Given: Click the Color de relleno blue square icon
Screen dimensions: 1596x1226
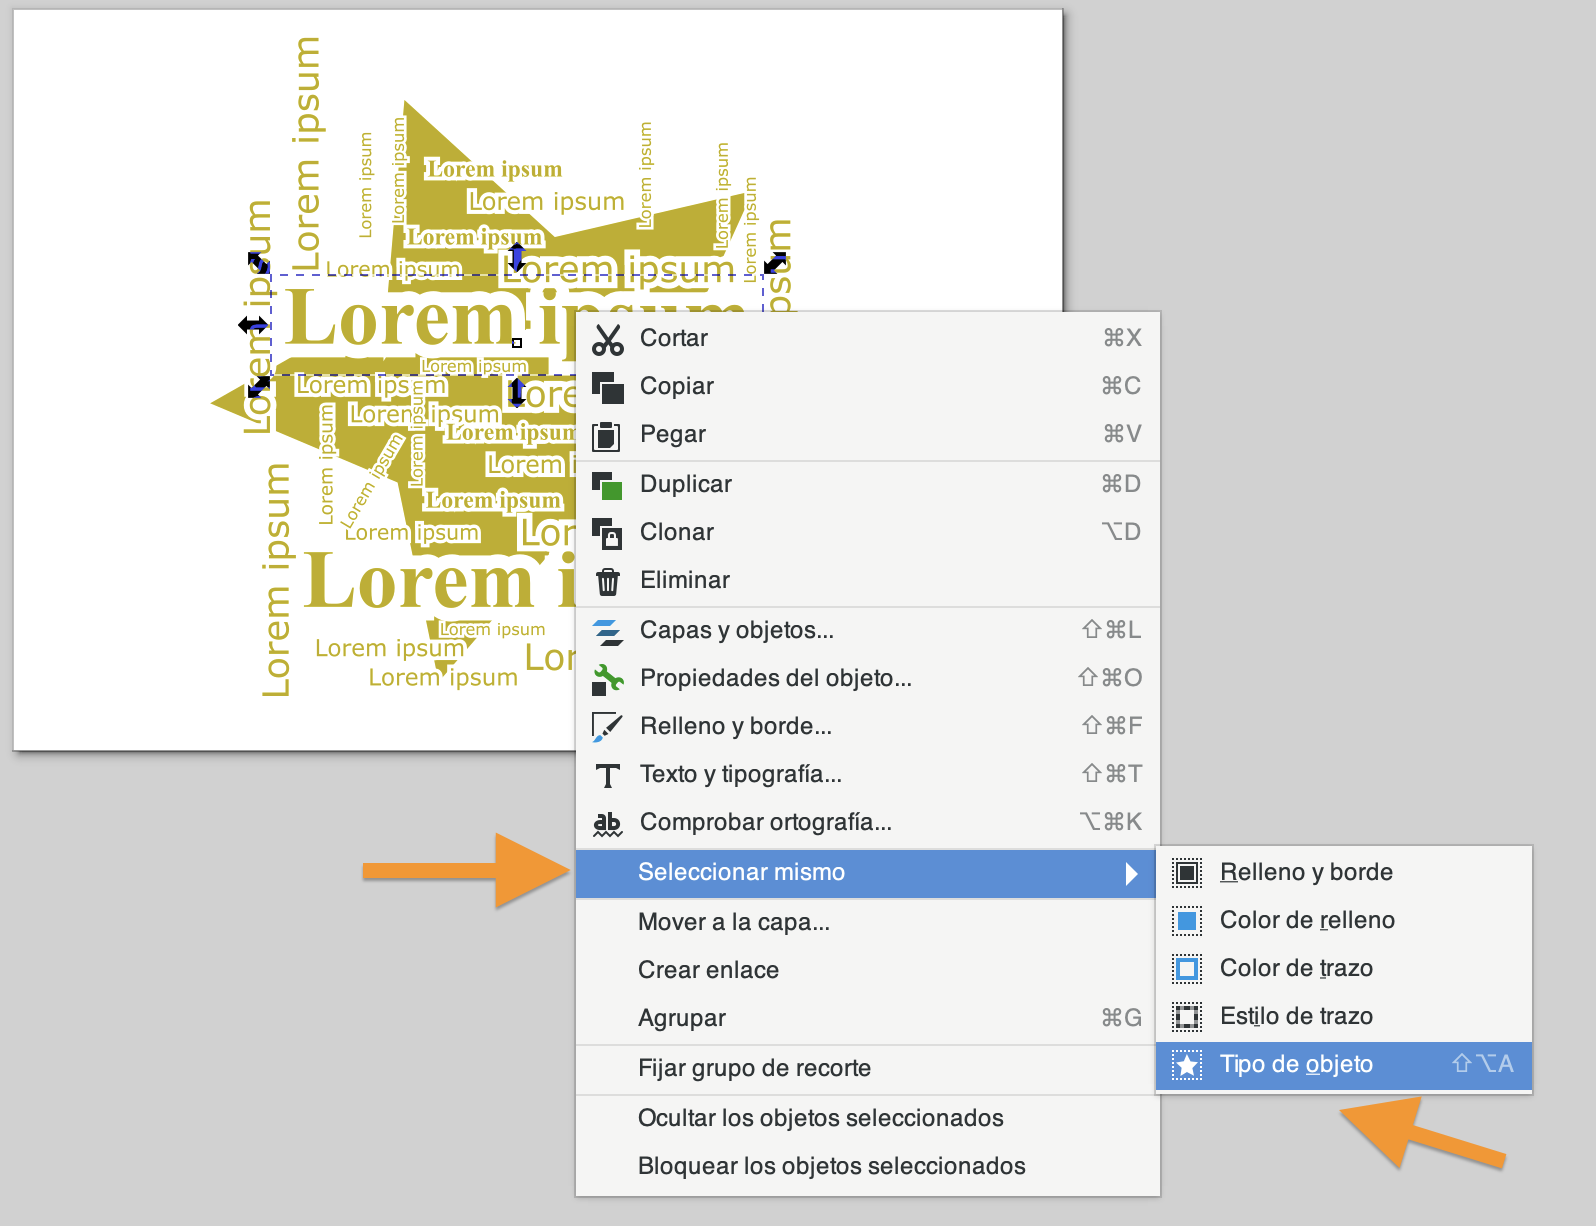Looking at the screenshot, I should pos(1187,921).
